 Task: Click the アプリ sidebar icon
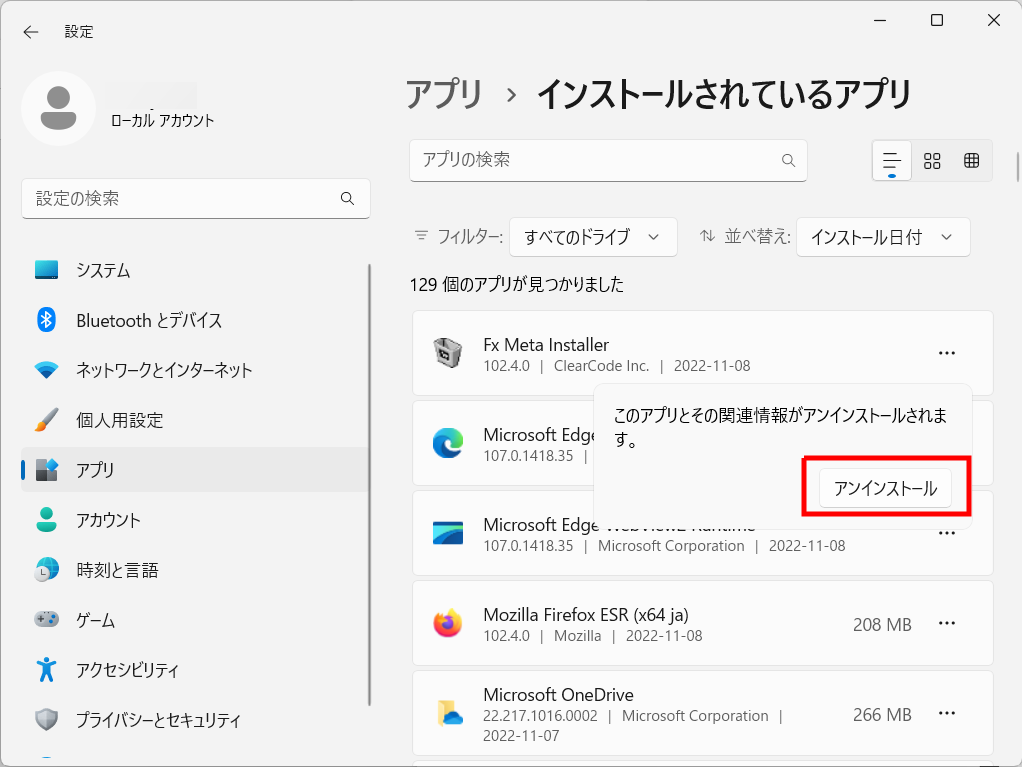tap(46, 470)
